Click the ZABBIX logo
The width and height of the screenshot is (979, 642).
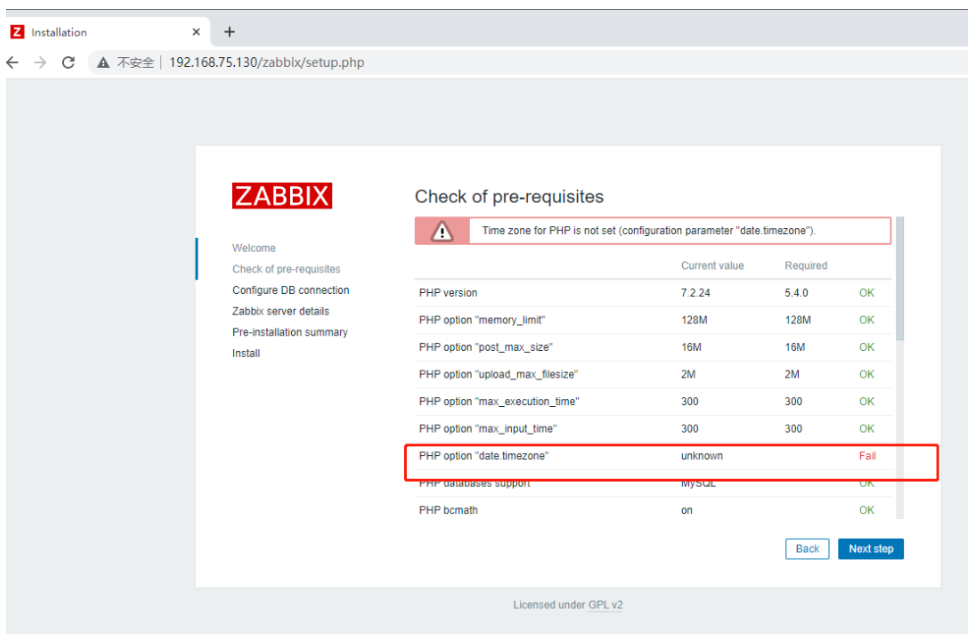coord(282,195)
